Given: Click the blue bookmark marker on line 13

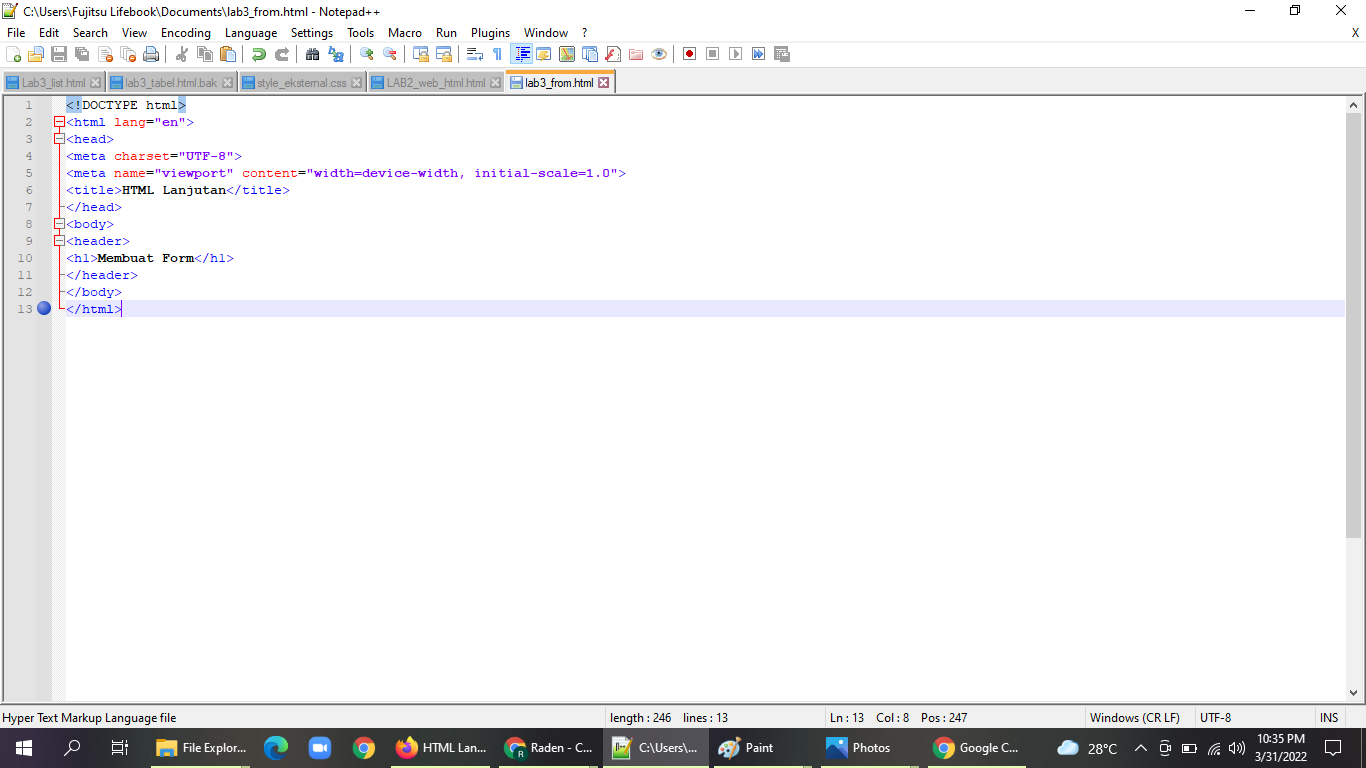Looking at the screenshot, I should [44, 308].
